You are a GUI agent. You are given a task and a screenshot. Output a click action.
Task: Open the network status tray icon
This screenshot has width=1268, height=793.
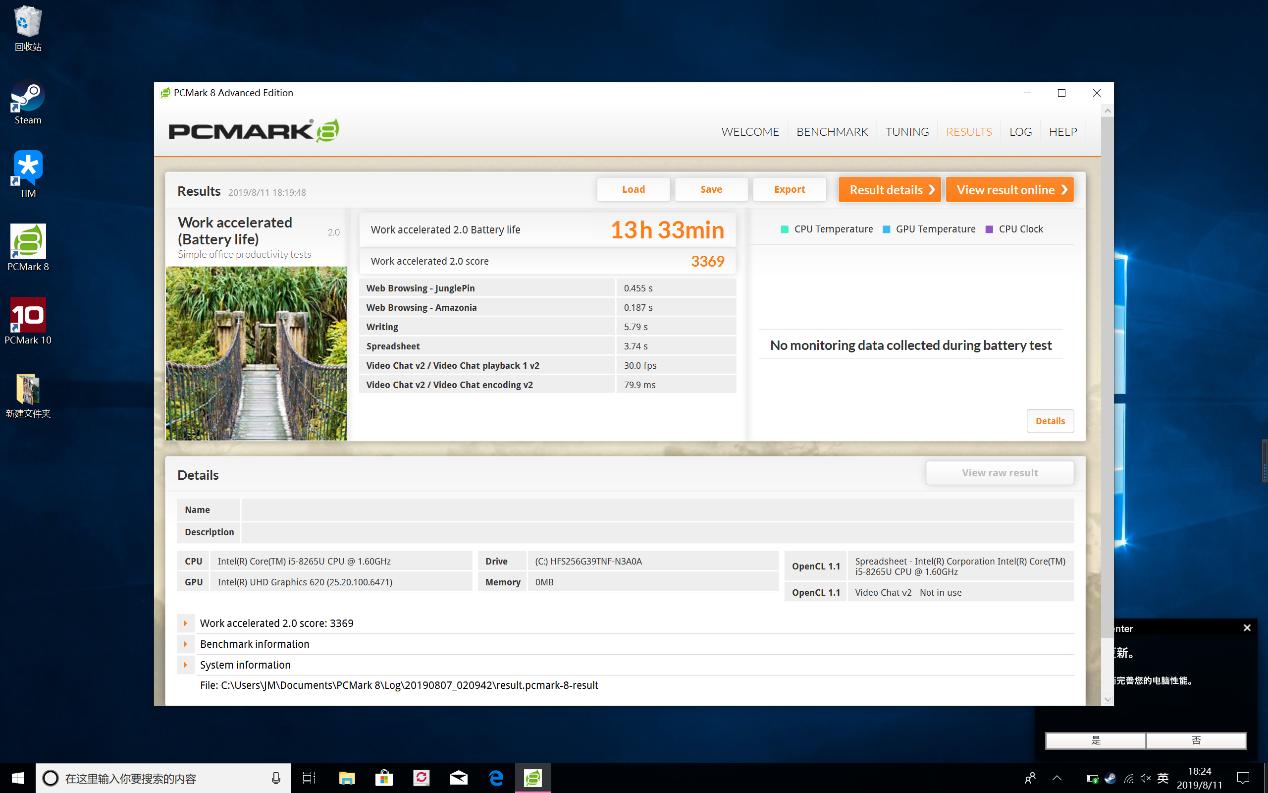pyautogui.click(x=1128, y=778)
